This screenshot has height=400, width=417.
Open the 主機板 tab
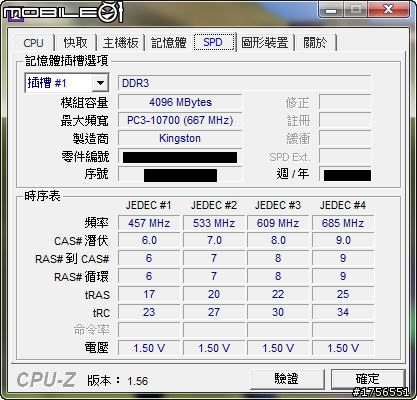pos(121,43)
